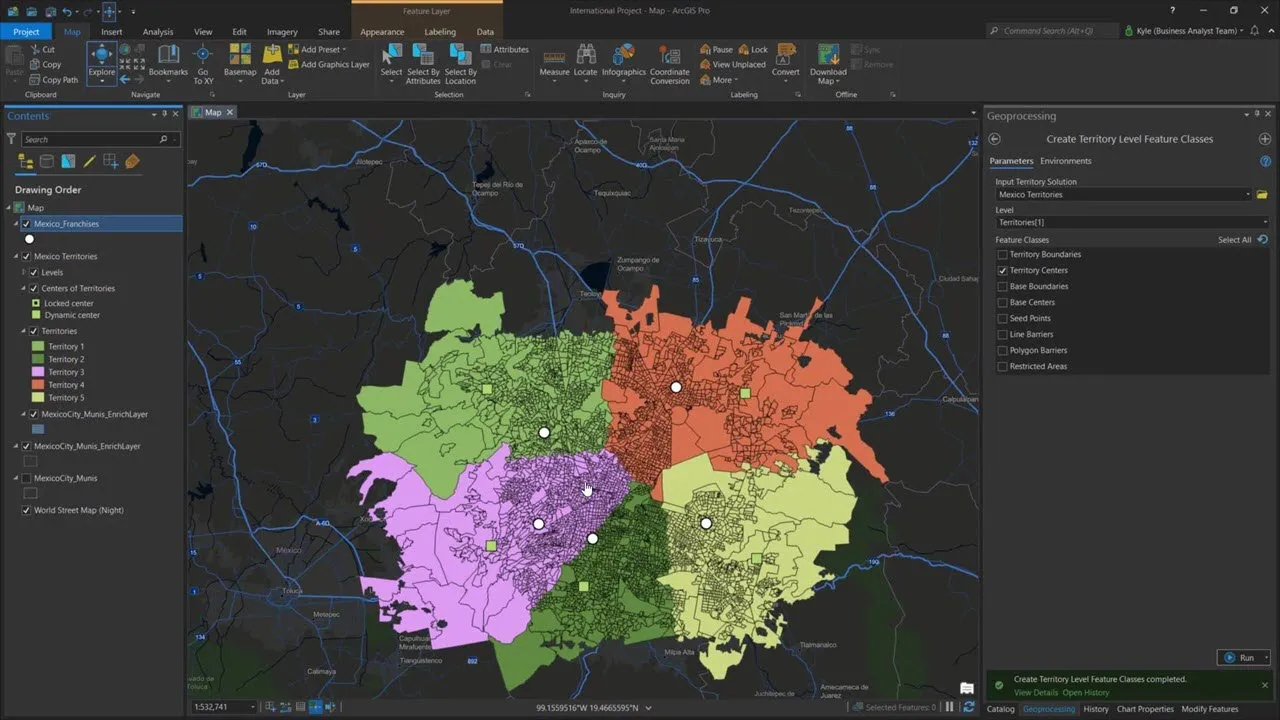The height and width of the screenshot is (720, 1280).
Task: Toggle Mexico Territories layer visibility
Action: tap(26, 256)
